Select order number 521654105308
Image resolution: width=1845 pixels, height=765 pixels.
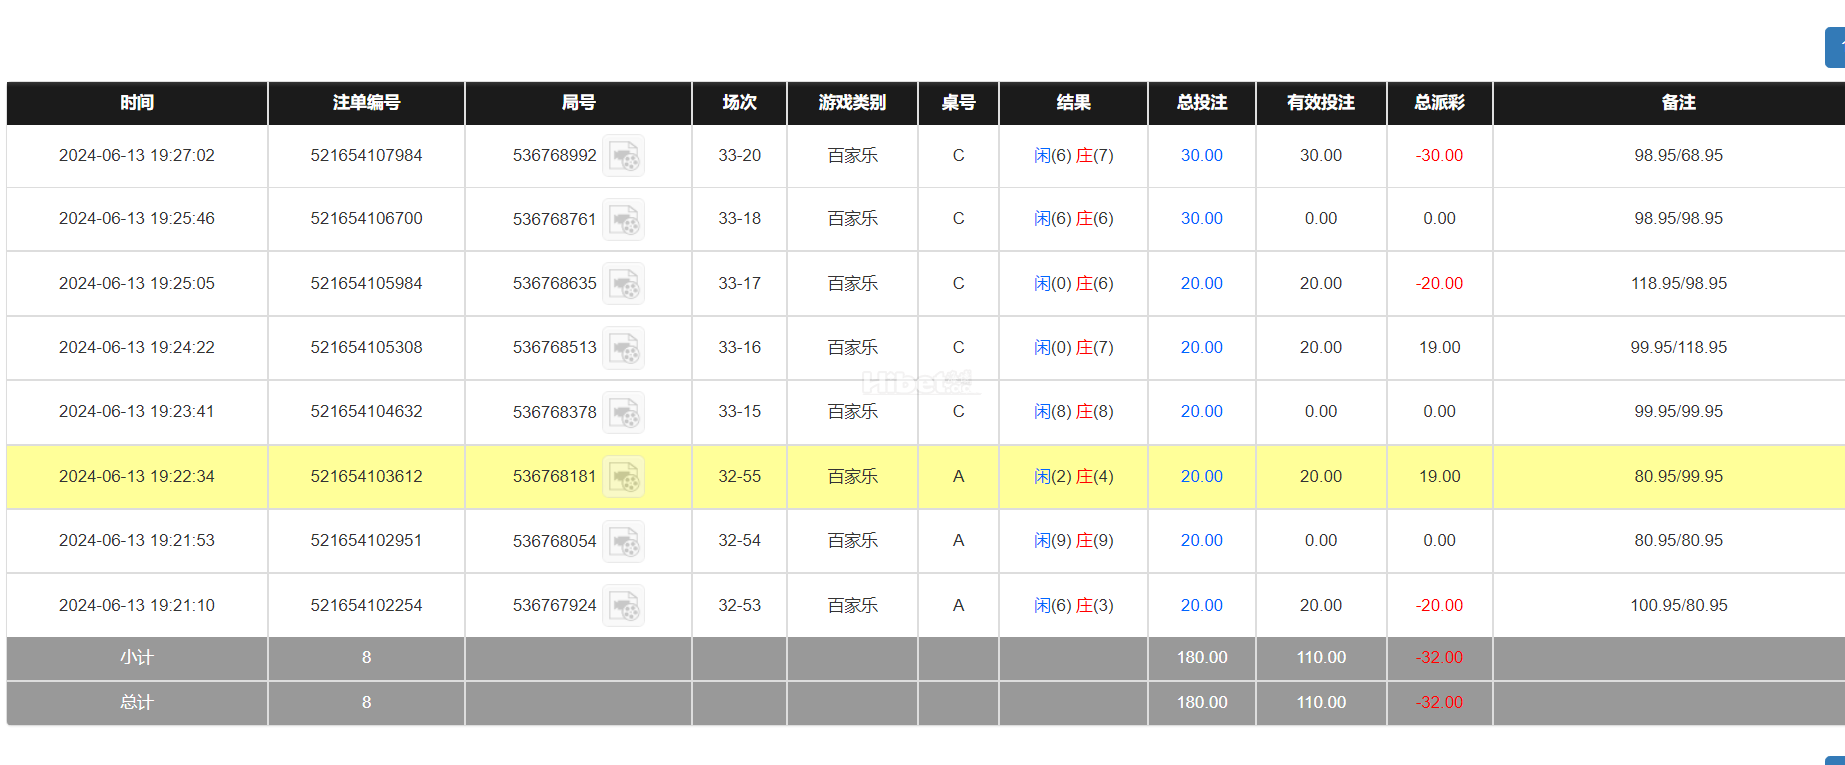pos(366,347)
